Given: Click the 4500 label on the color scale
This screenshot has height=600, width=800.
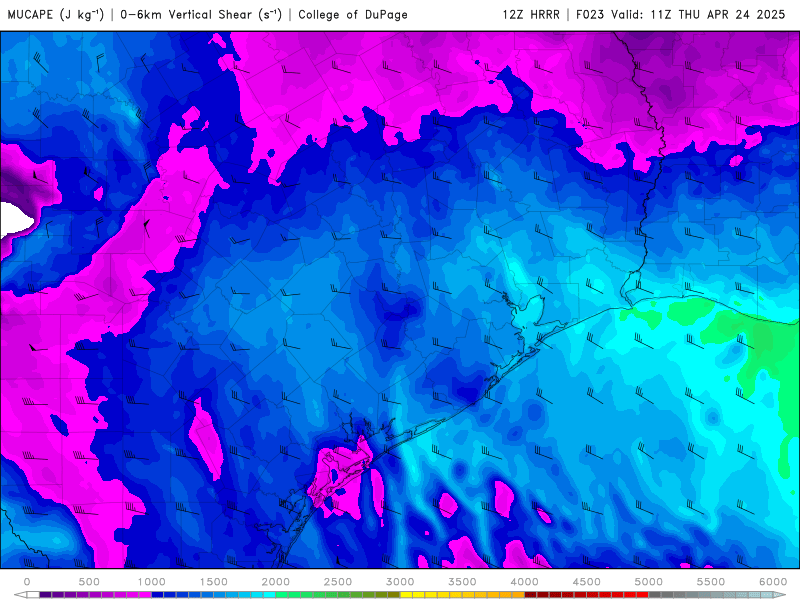Looking at the screenshot, I should tap(587, 582).
